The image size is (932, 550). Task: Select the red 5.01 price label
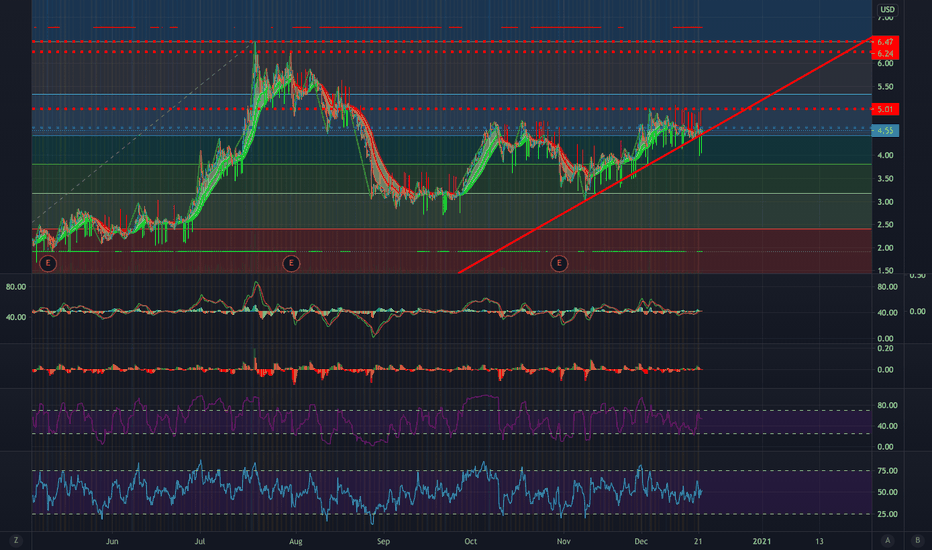885,109
